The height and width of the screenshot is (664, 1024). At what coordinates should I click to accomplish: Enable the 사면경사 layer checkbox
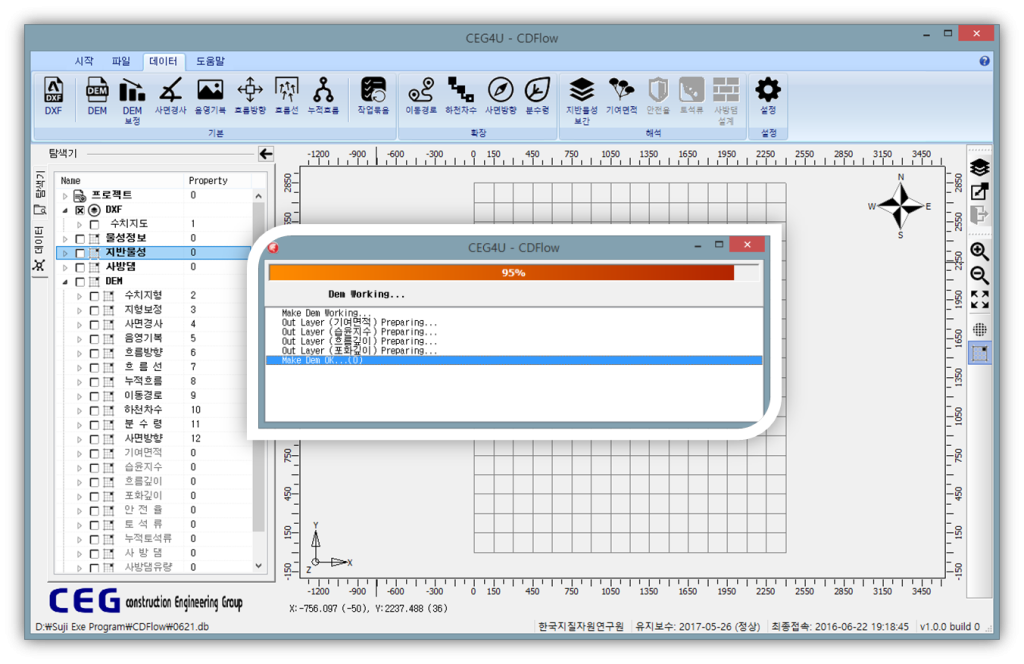click(94, 325)
